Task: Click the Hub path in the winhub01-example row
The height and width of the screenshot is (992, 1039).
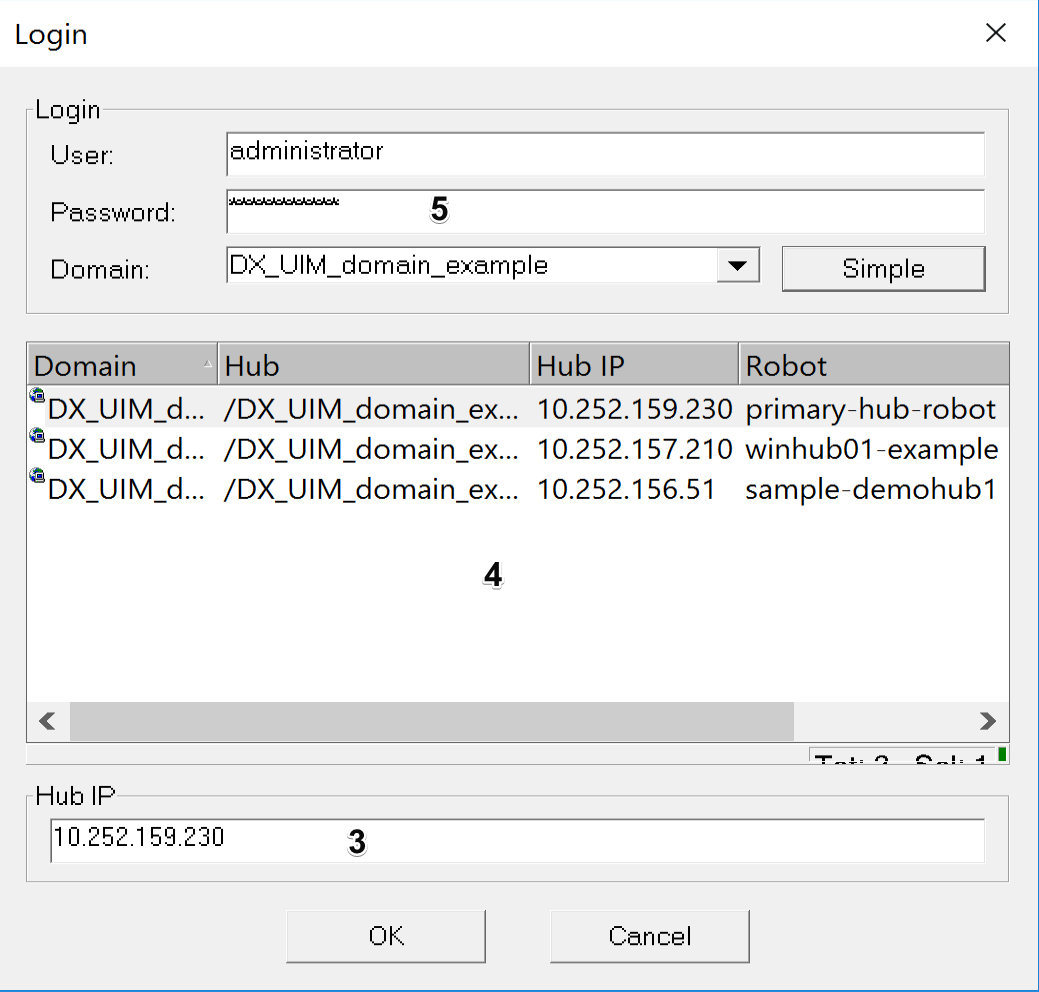Action: tap(371, 449)
